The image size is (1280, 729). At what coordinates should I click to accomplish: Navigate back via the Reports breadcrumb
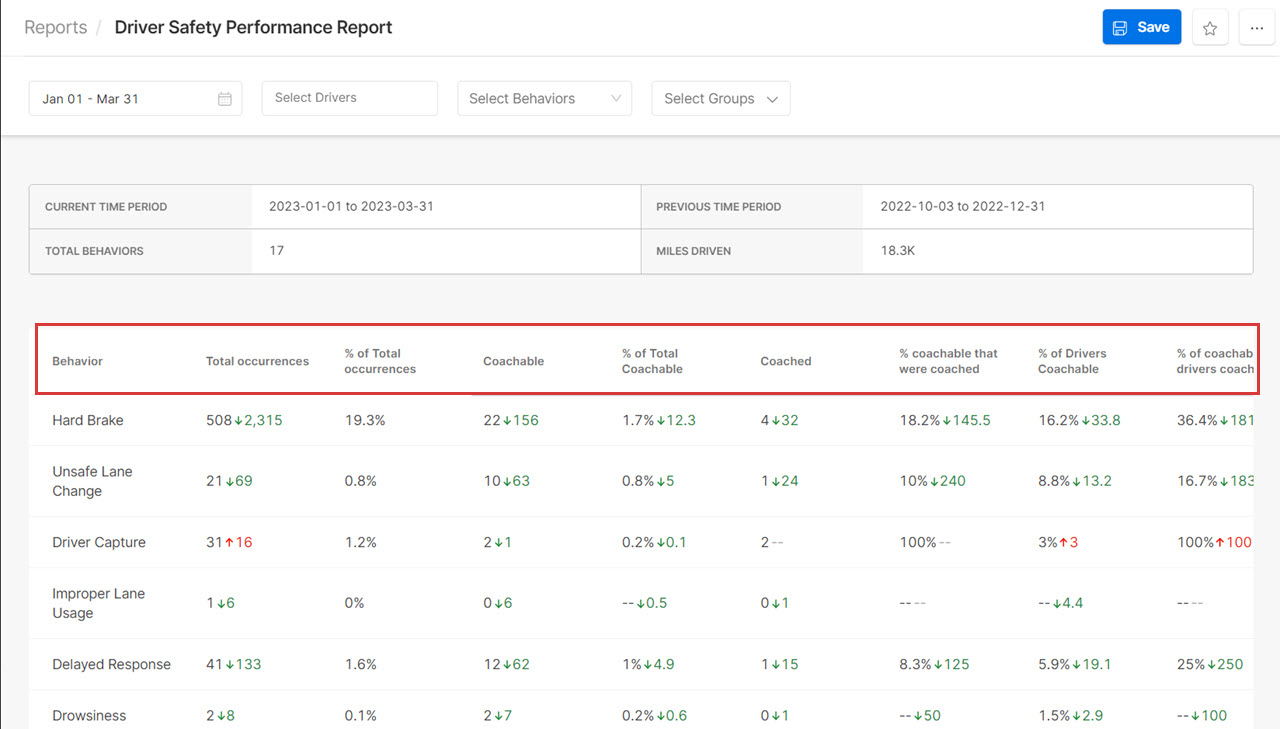point(55,27)
